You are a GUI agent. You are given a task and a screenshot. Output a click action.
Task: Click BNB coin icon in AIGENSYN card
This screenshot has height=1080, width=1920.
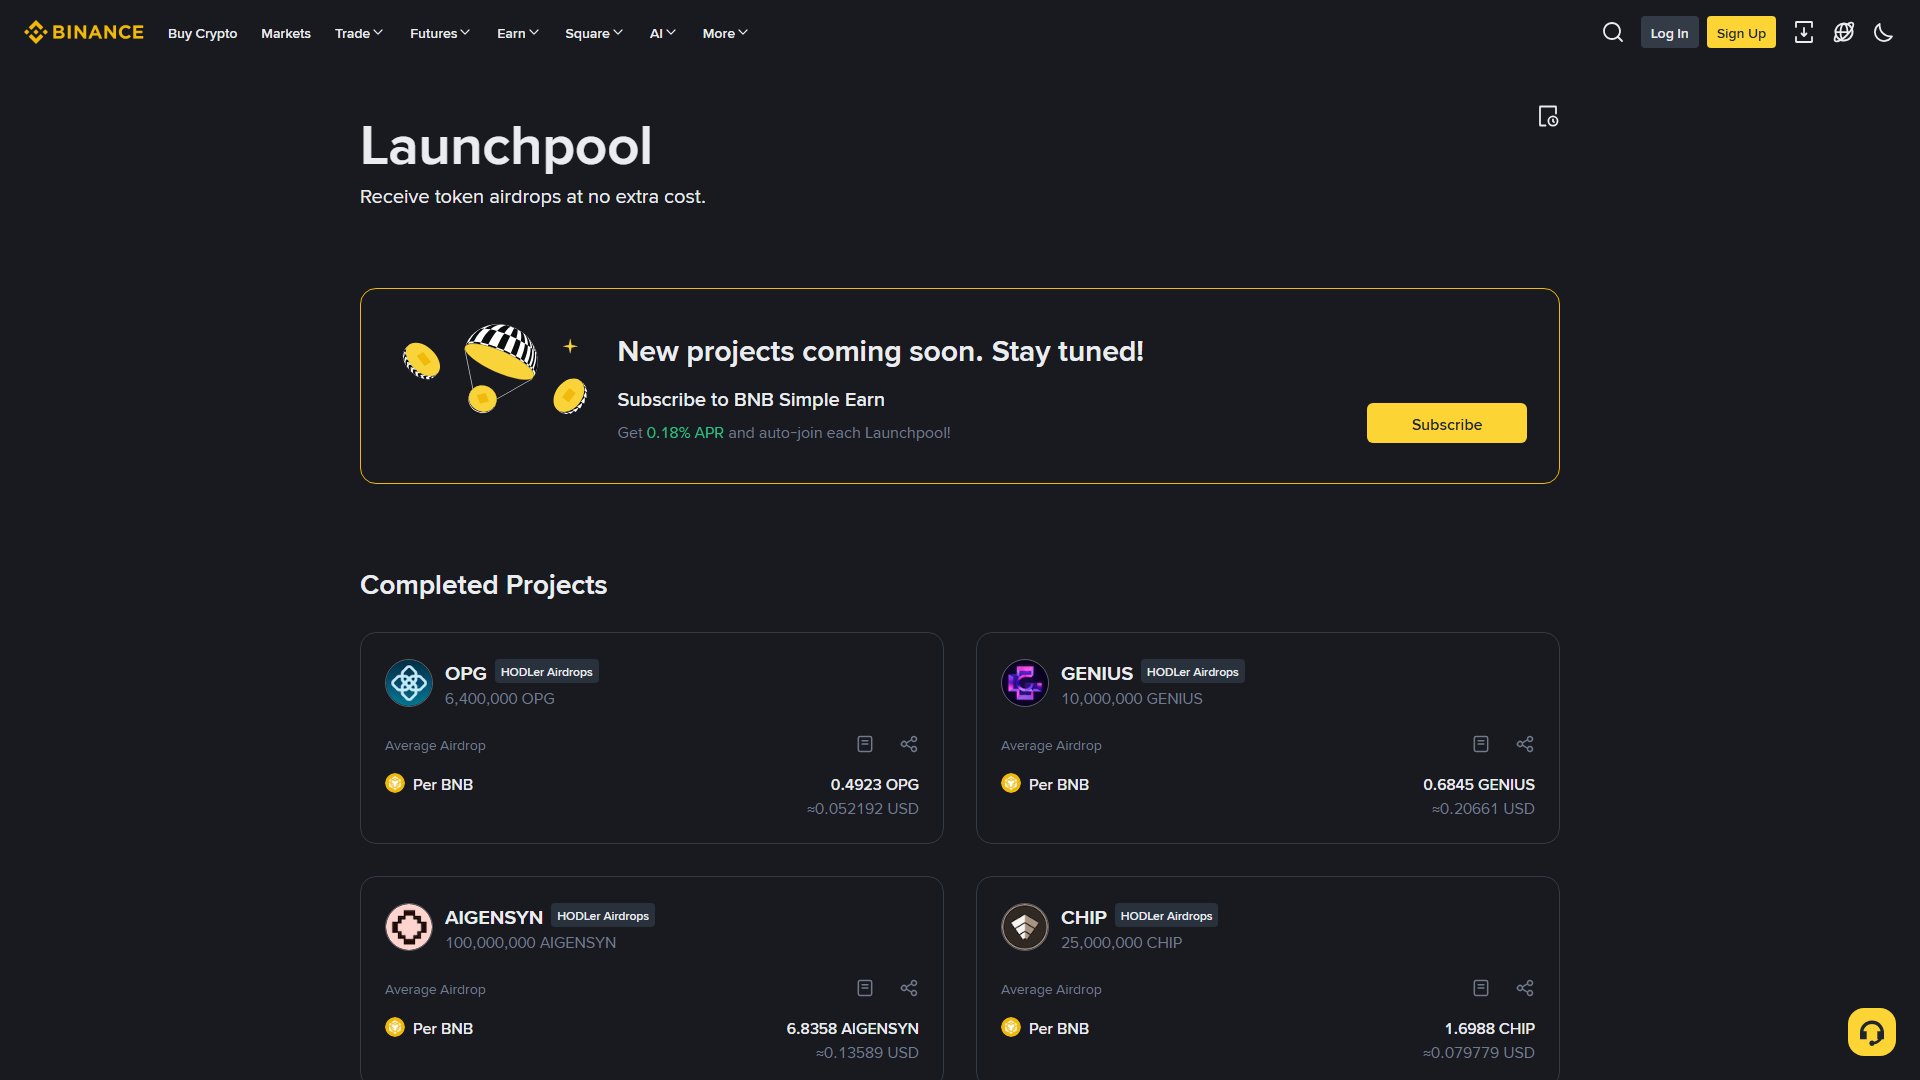[395, 1027]
